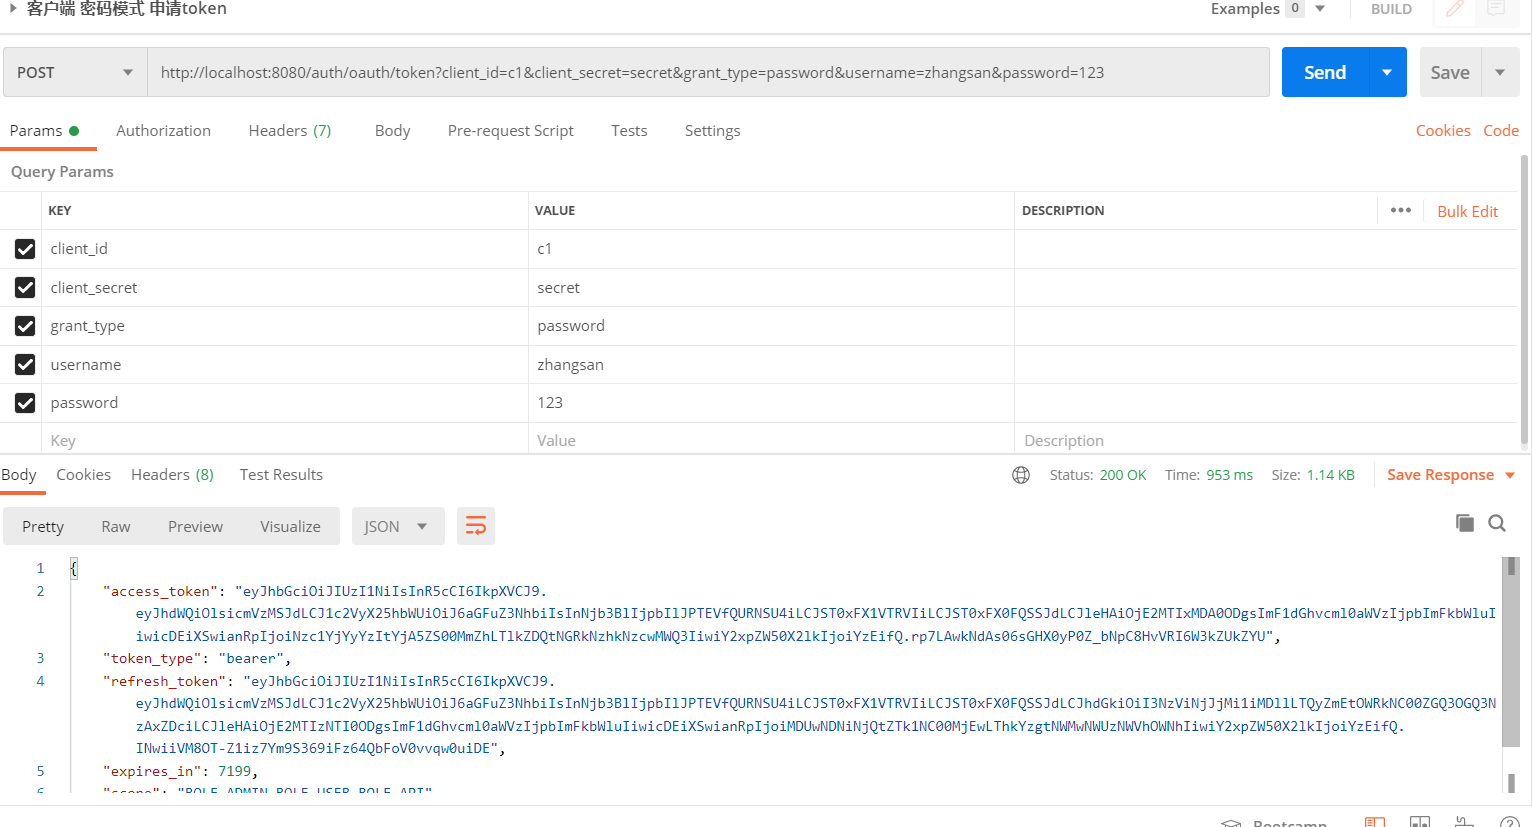Open the response Headers (8) tab
The image size is (1532, 827).
(172, 475)
